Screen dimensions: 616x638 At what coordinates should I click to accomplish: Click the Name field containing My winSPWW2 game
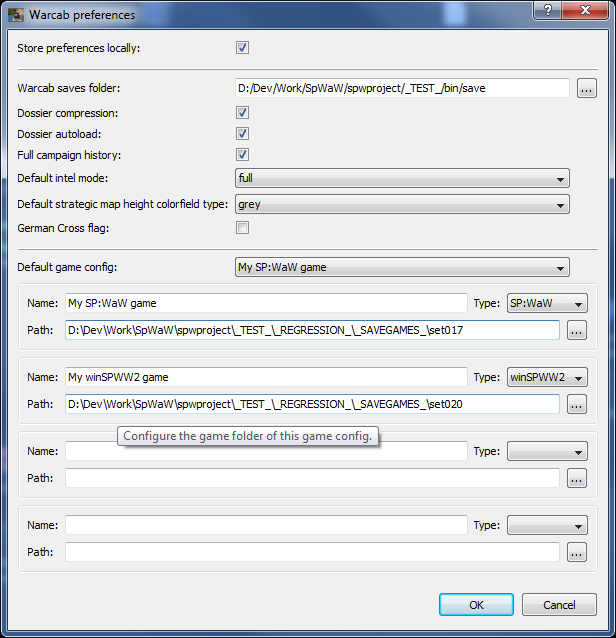coord(266,377)
